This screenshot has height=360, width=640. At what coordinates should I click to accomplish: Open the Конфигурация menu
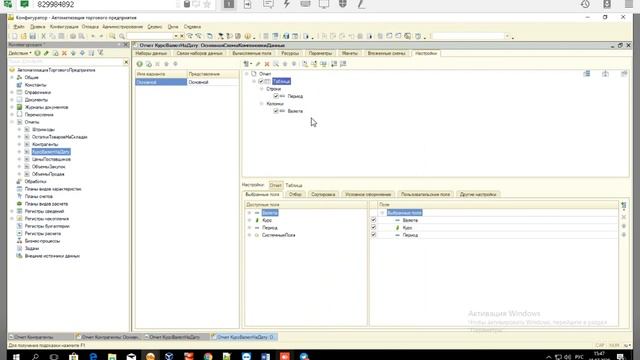[64, 27]
